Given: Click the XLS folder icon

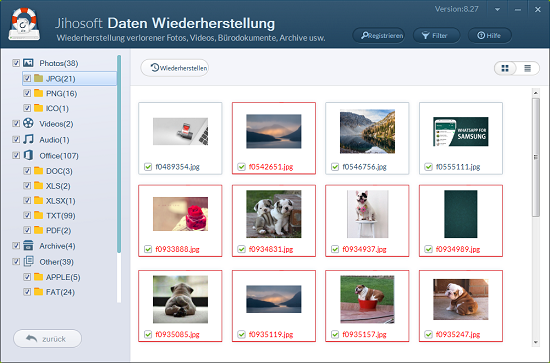Looking at the screenshot, I should (39, 186).
